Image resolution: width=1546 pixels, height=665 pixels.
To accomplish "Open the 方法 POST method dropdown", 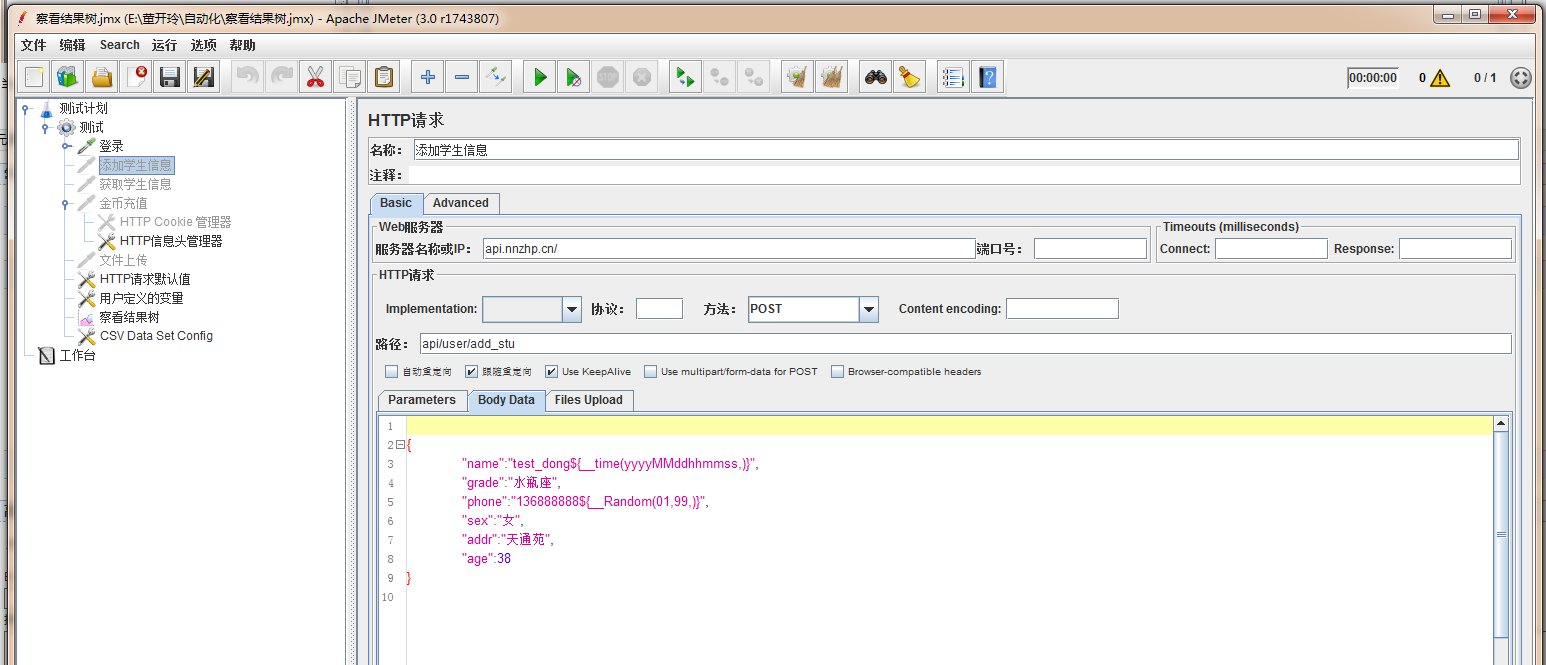I will tap(868, 309).
